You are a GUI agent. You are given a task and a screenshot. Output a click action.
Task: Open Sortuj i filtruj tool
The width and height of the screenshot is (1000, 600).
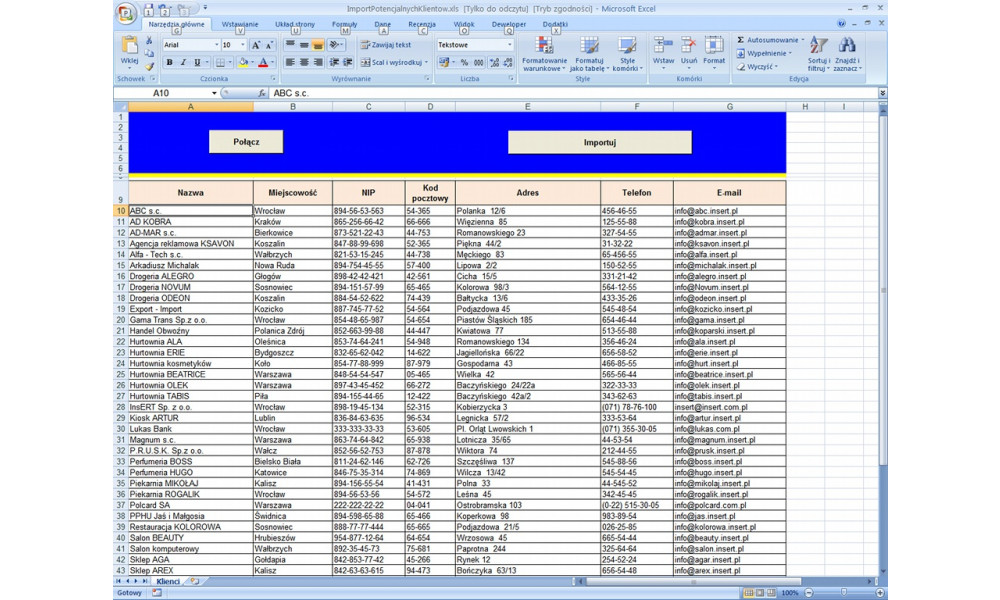tap(818, 54)
